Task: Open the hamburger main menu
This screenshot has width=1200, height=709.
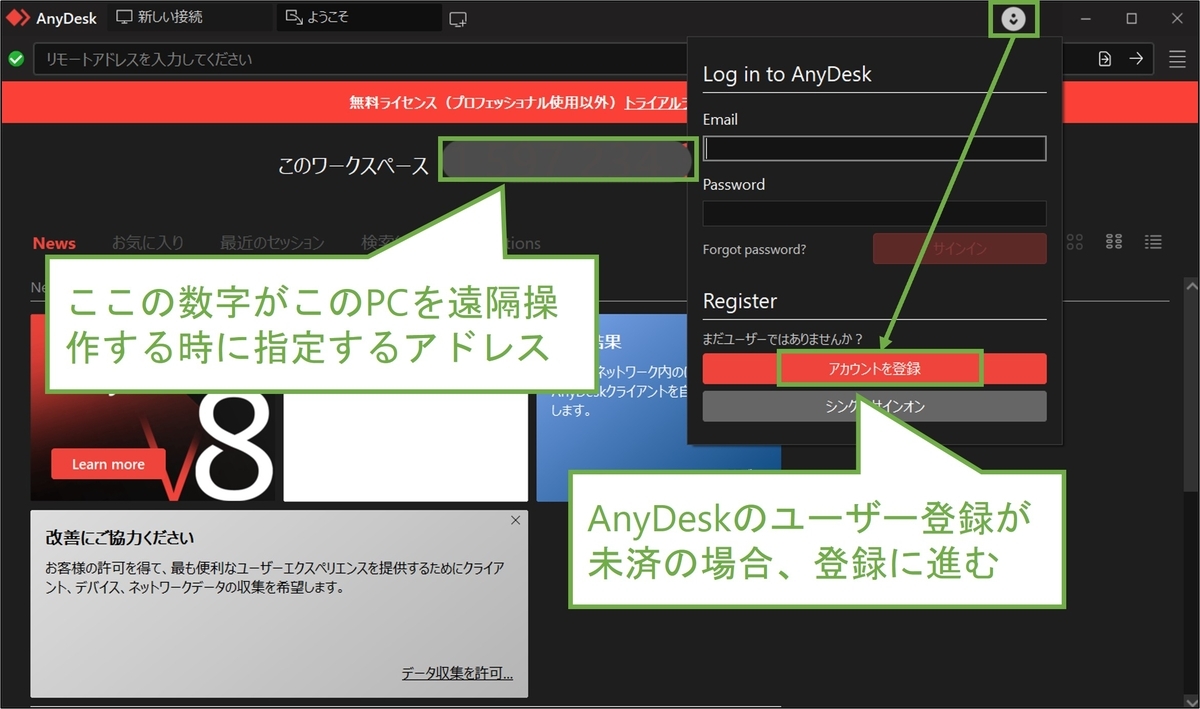Action: [1177, 59]
